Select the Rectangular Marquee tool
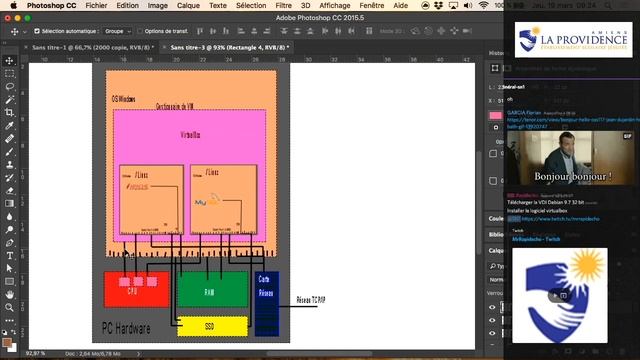This screenshot has width=640, height=360. [x=9, y=74]
